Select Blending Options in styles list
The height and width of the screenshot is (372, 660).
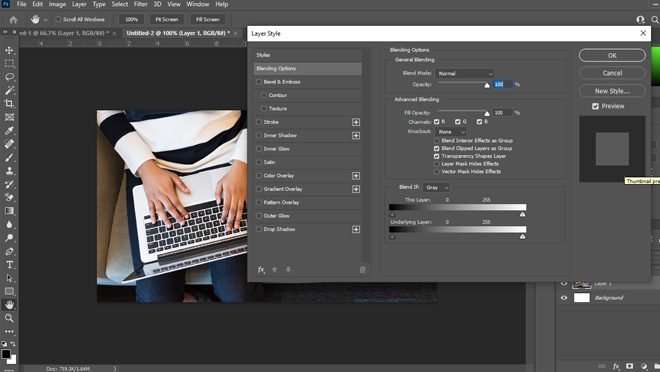[308, 69]
